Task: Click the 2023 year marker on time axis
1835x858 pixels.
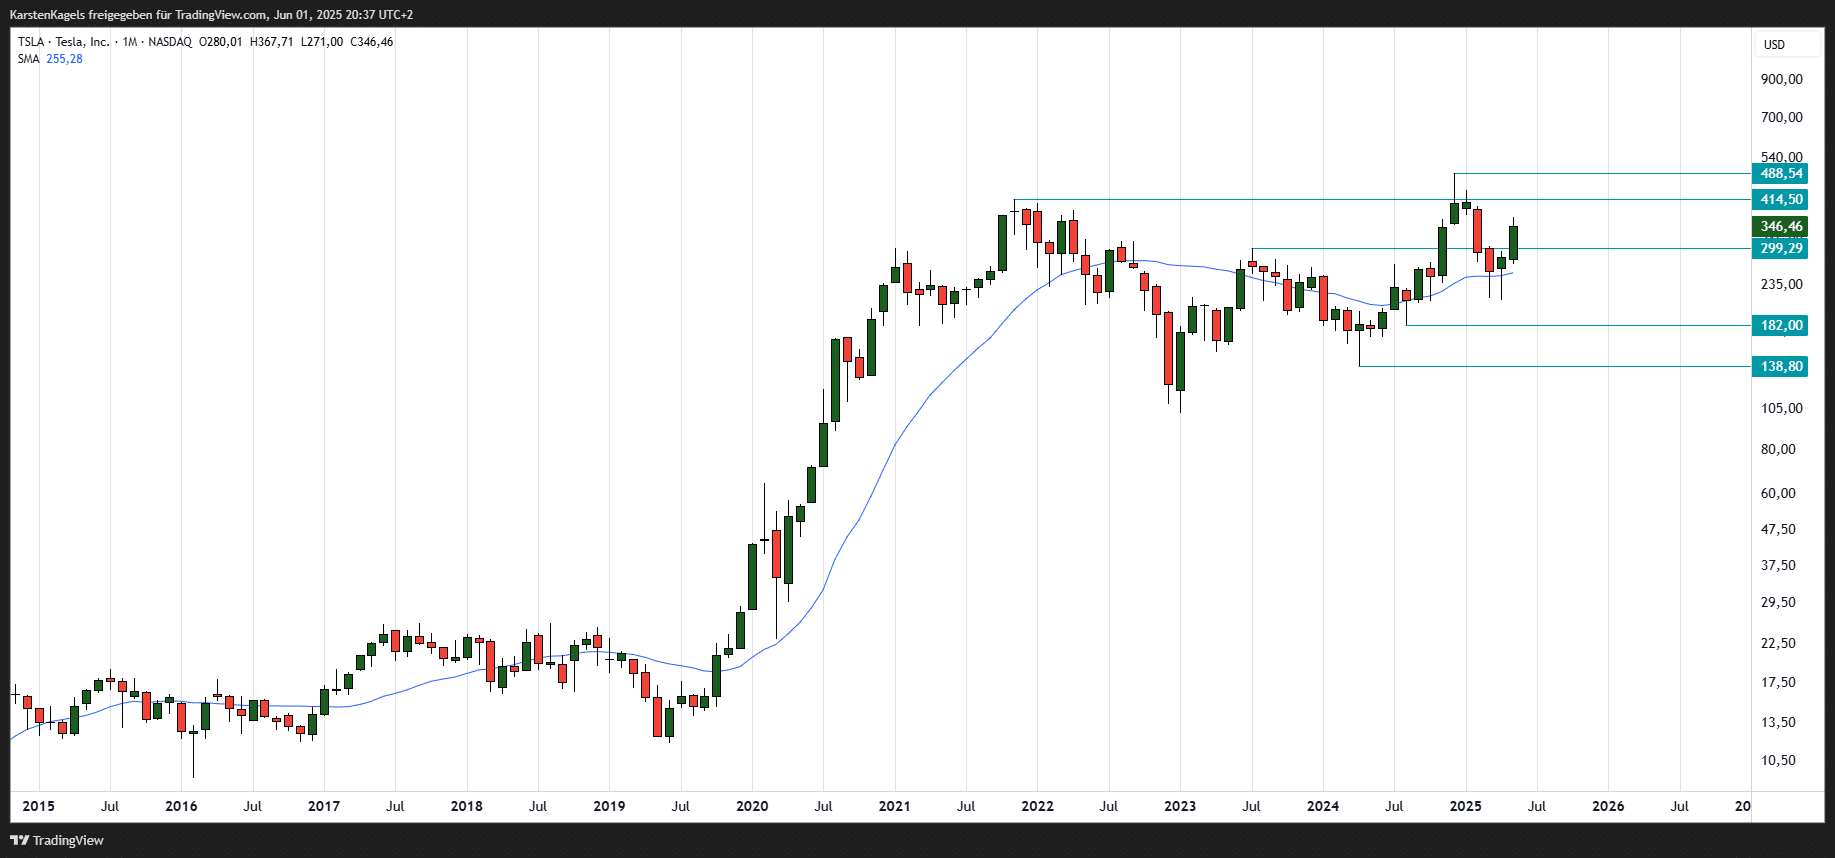Action: [x=1180, y=806]
